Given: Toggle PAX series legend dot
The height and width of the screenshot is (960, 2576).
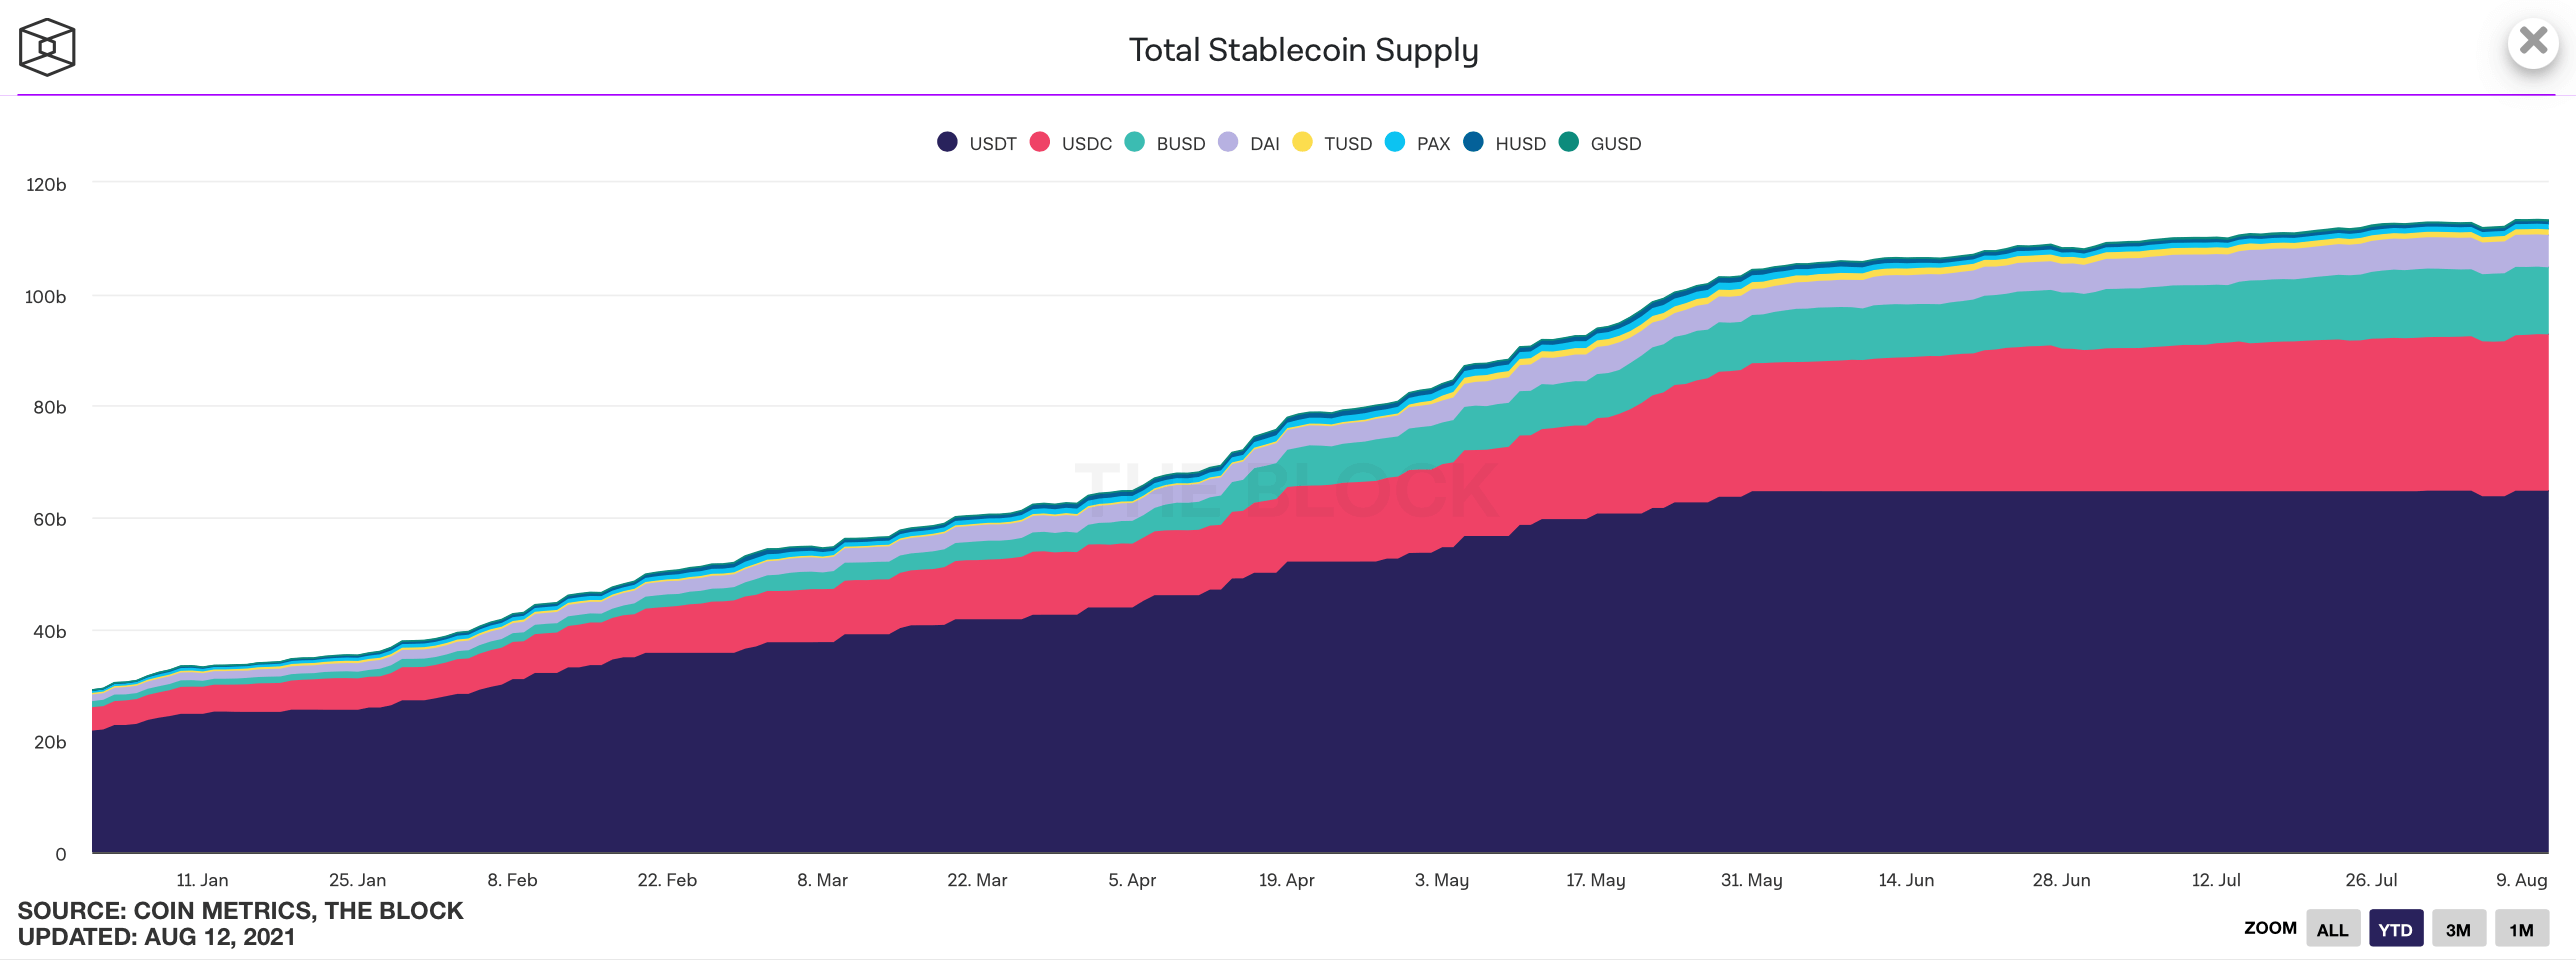Looking at the screenshot, I should pyautogui.click(x=1395, y=142).
